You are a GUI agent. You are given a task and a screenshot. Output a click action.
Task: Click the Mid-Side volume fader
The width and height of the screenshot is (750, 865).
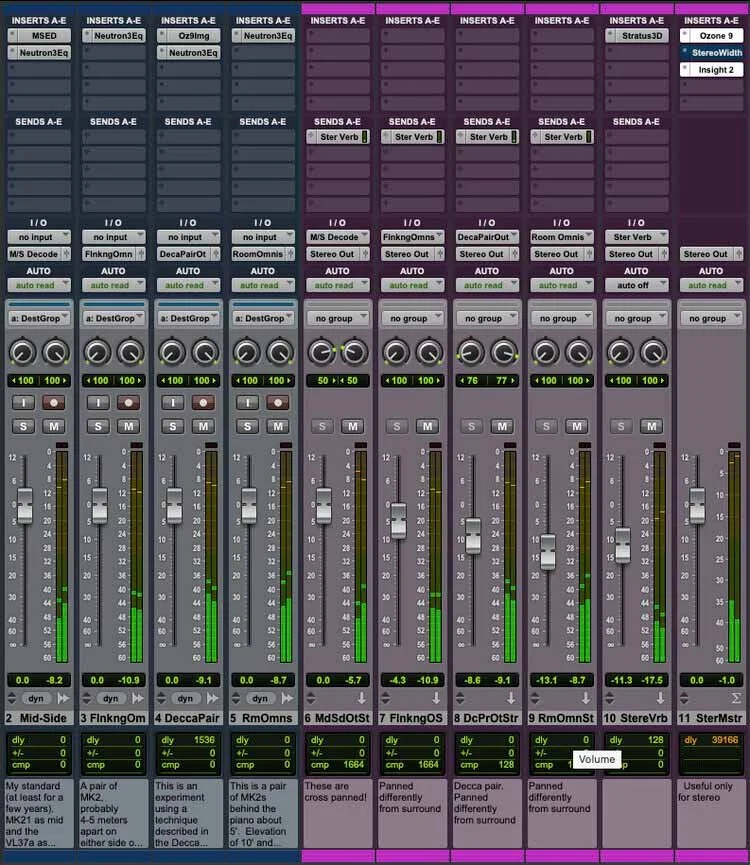pyautogui.click(x=25, y=505)
